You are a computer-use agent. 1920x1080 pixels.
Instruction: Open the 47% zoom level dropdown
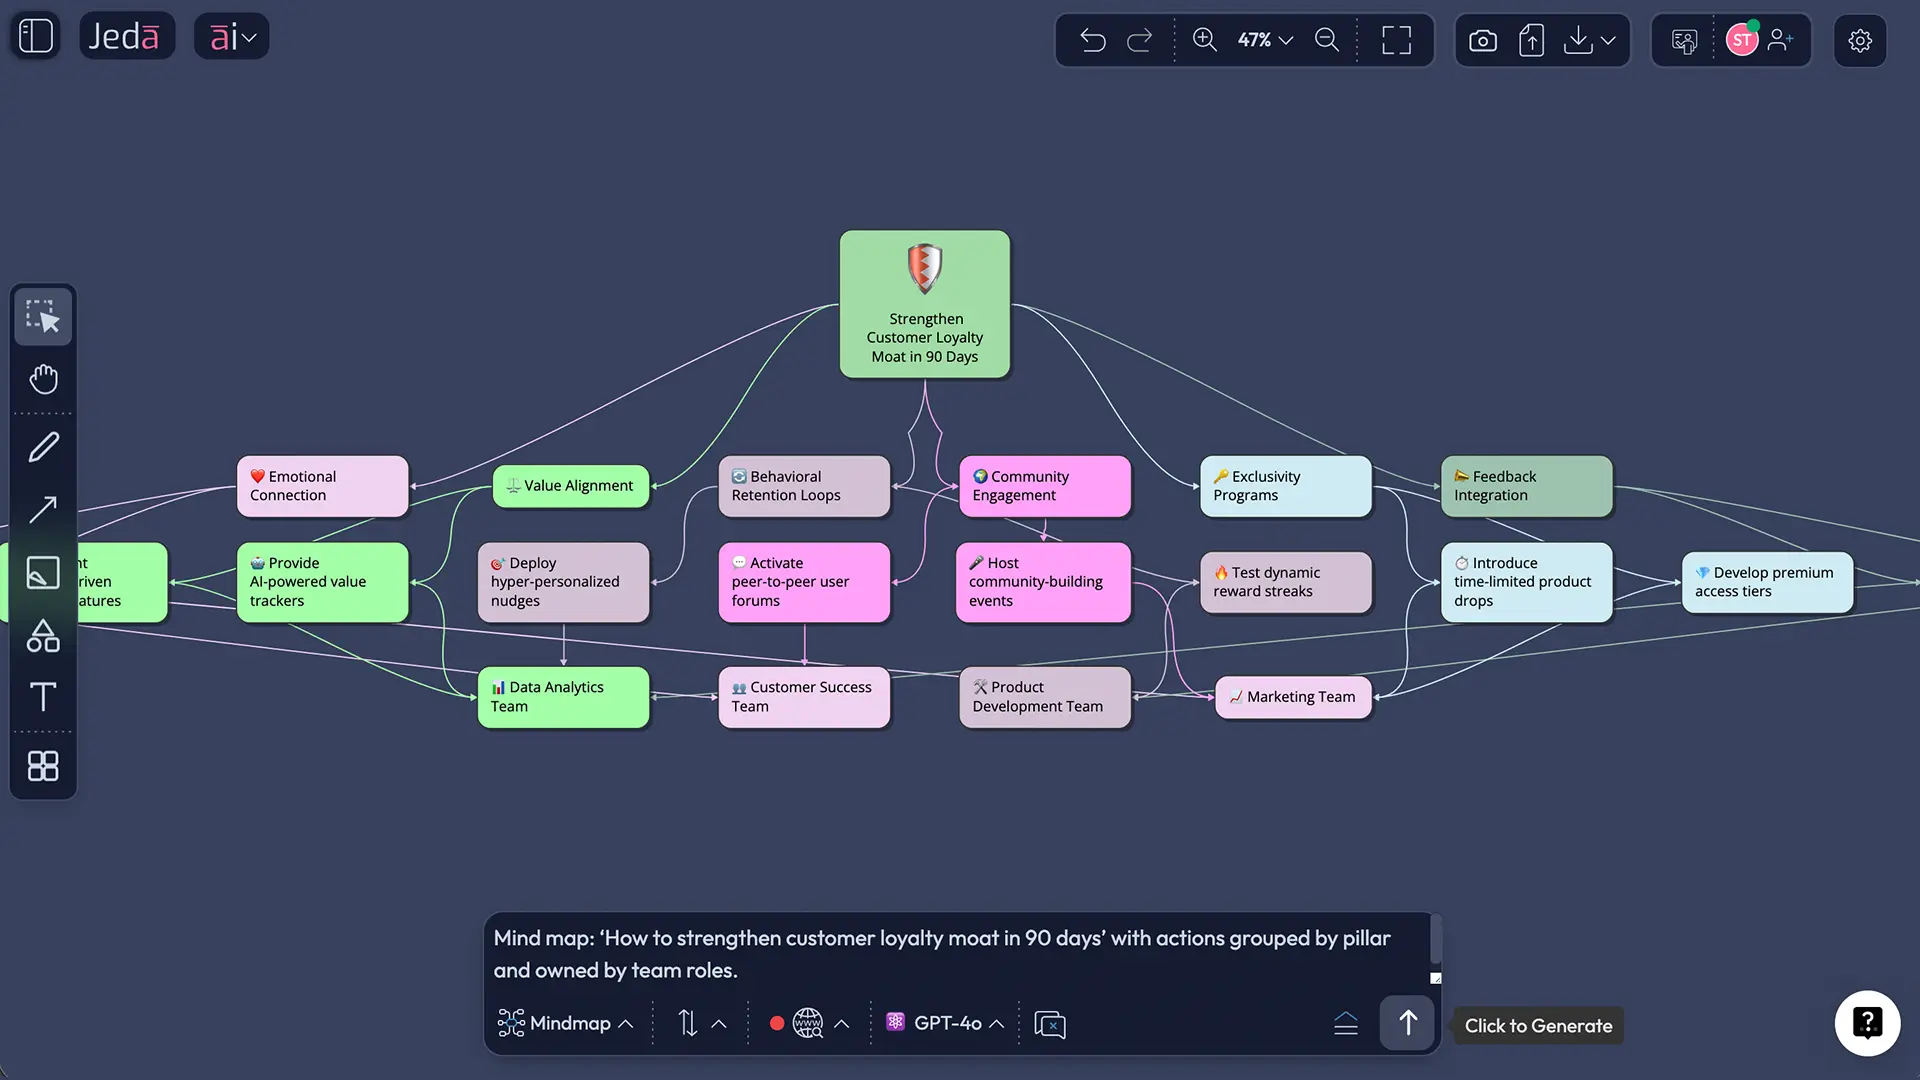tap(1265, 40)
